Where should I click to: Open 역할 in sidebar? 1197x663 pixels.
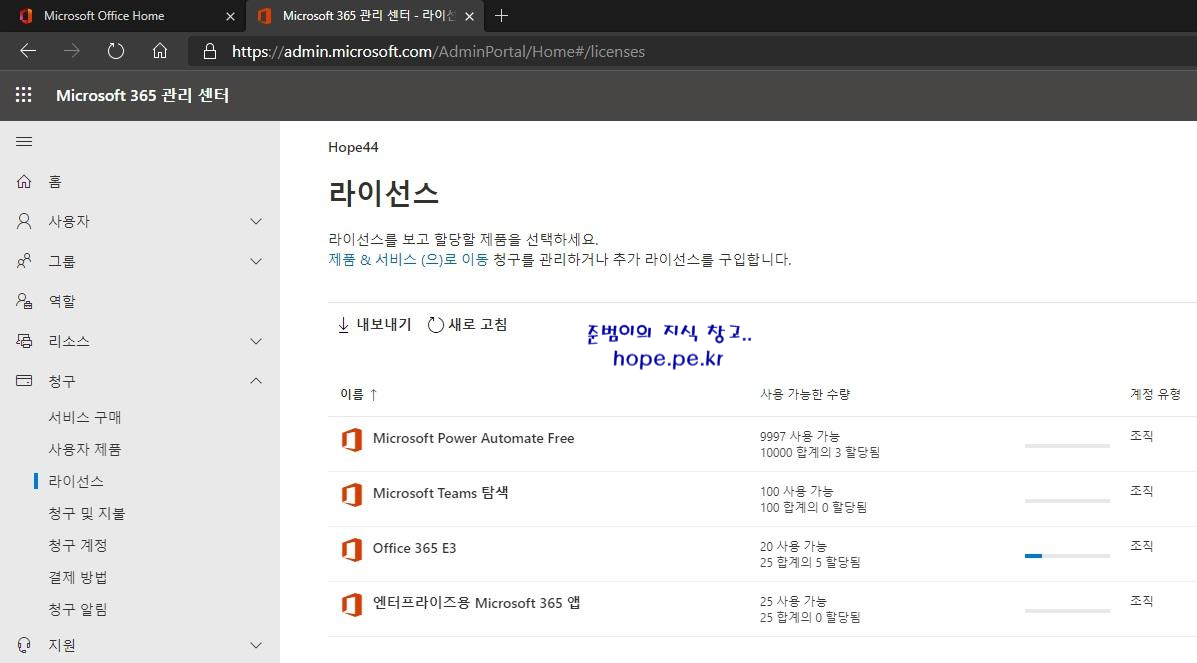[x=62, y=301]
